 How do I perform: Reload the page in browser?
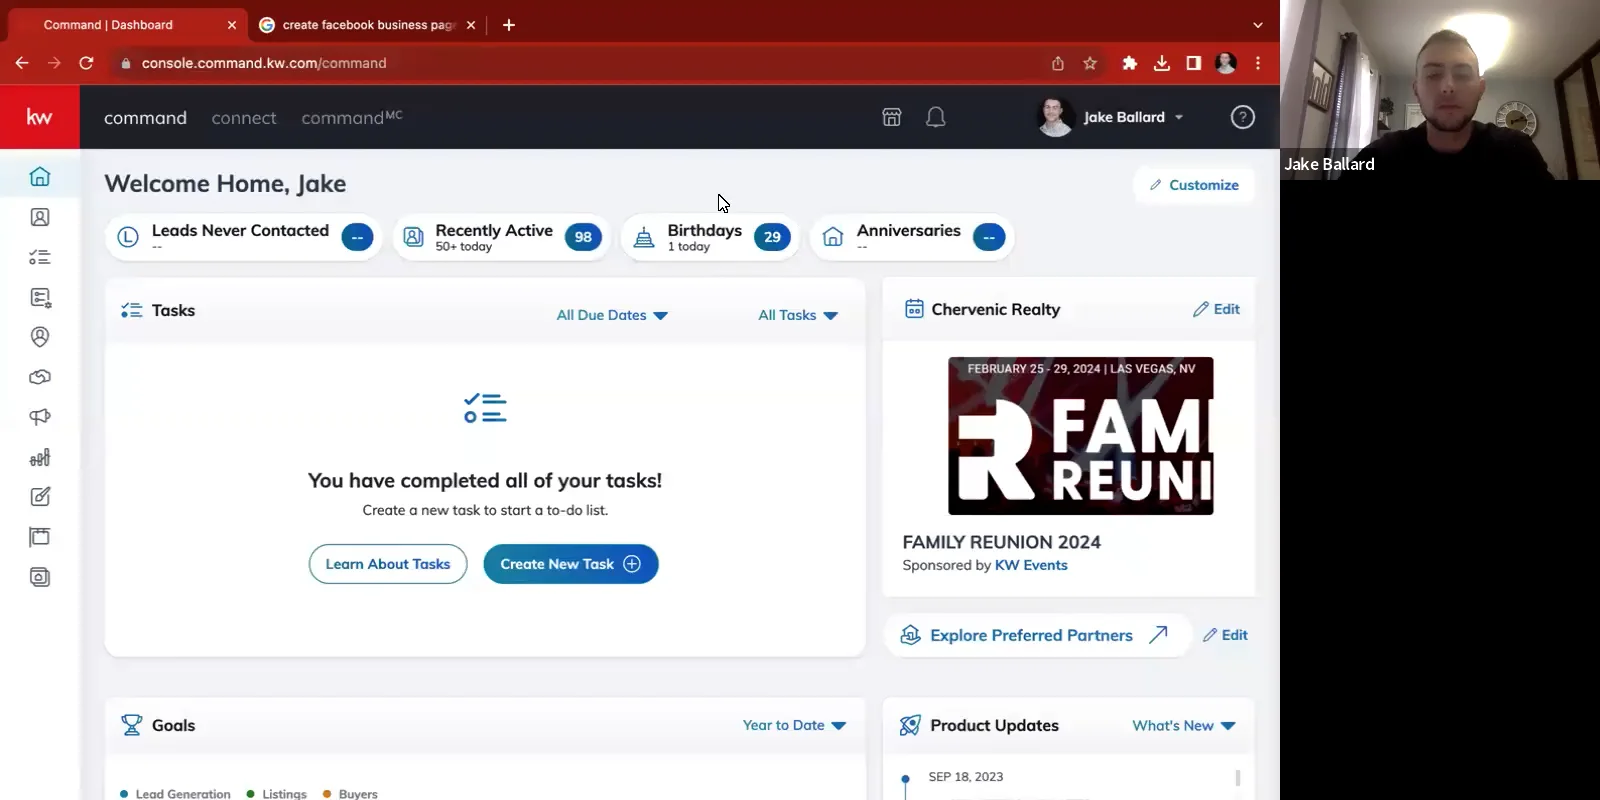tap(87, 63)
